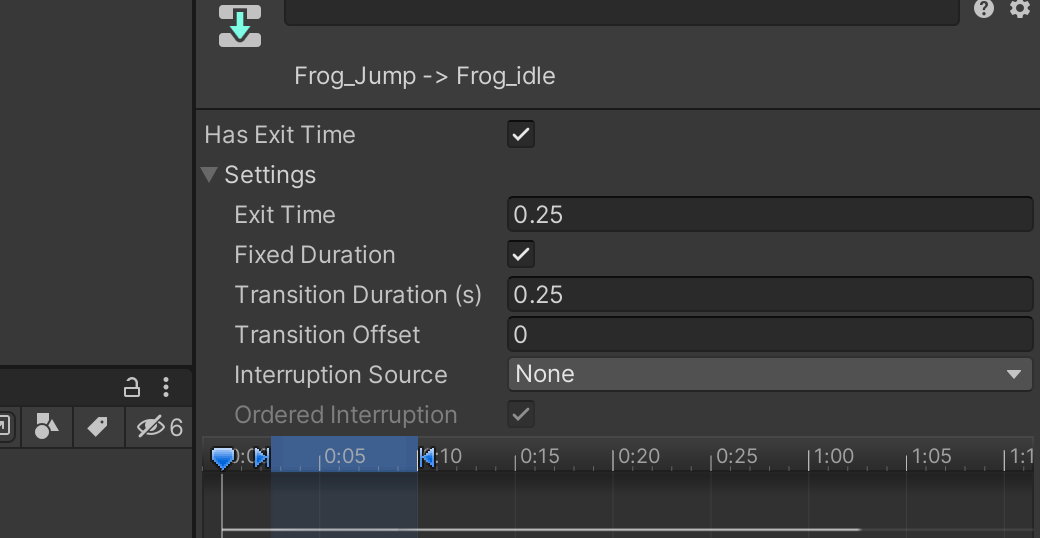The width and height of the screenshot is (1040, 538).
Task: Uncheck the Has Exit Time checkbox
Action: 521,135
